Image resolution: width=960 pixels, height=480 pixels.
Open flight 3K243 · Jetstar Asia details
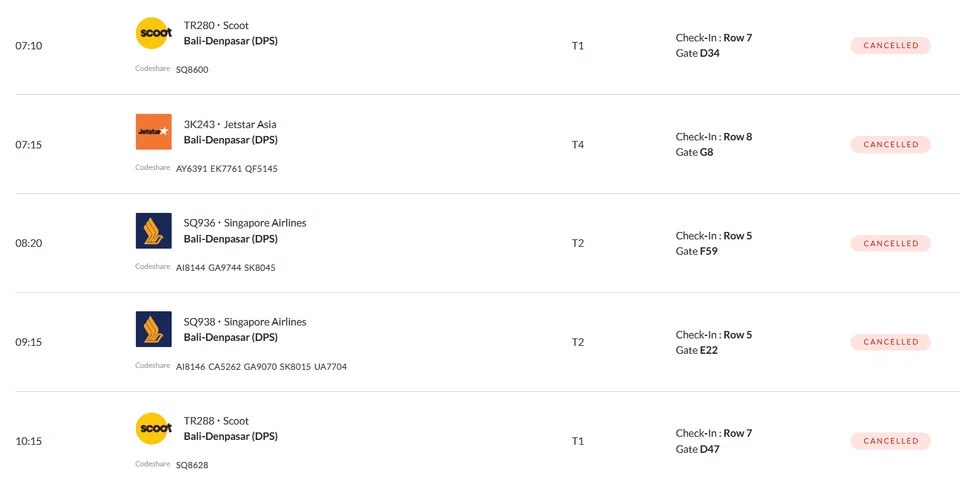pos(230,124)
